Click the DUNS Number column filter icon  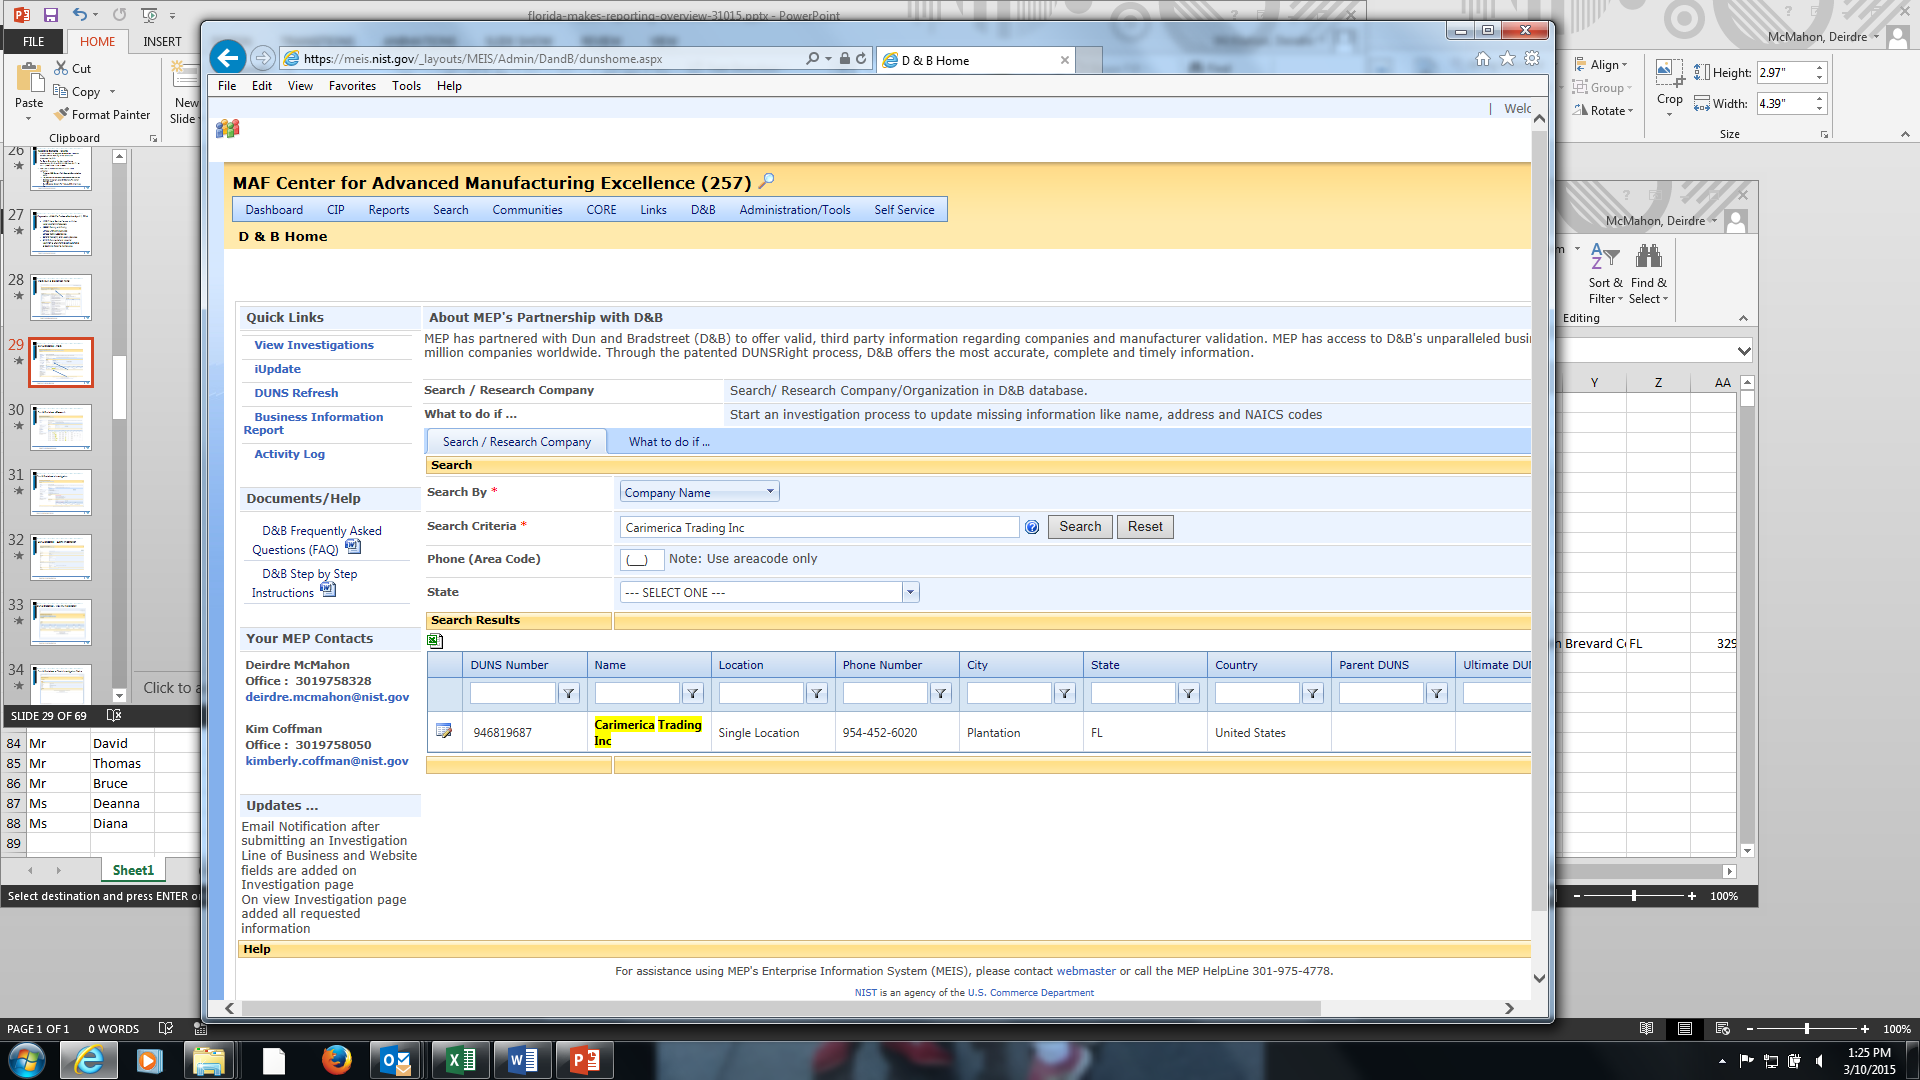tap(568, 693)
